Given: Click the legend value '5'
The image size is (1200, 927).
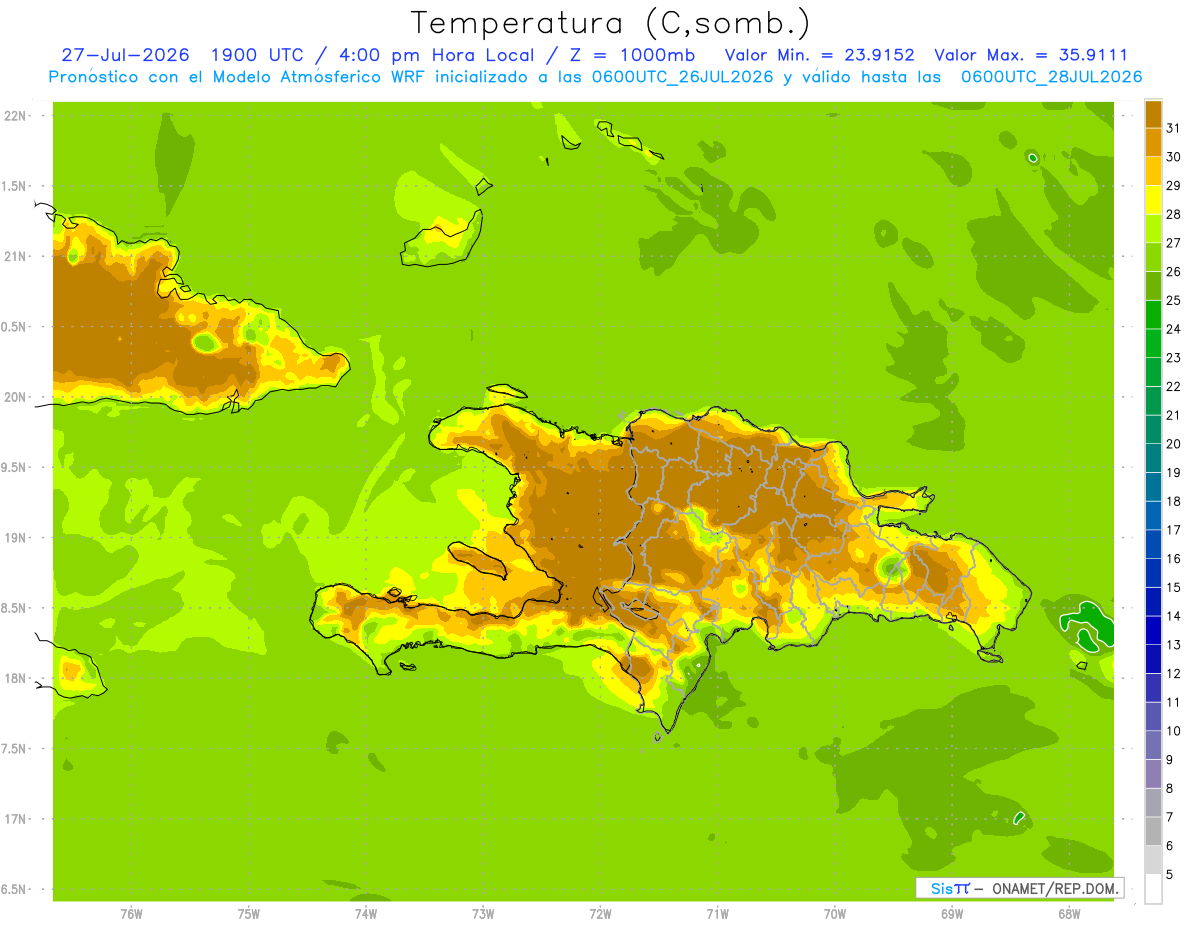Looking at the screenshot, I should pos(1170,874).
